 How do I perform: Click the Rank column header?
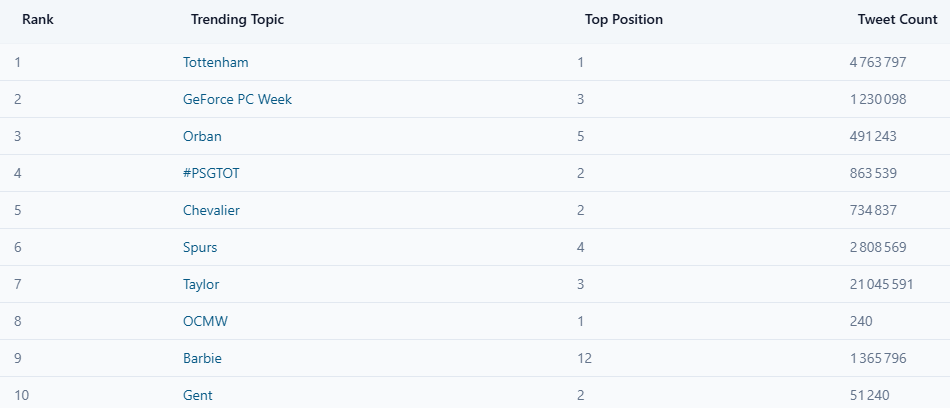[x=38, y=19]
